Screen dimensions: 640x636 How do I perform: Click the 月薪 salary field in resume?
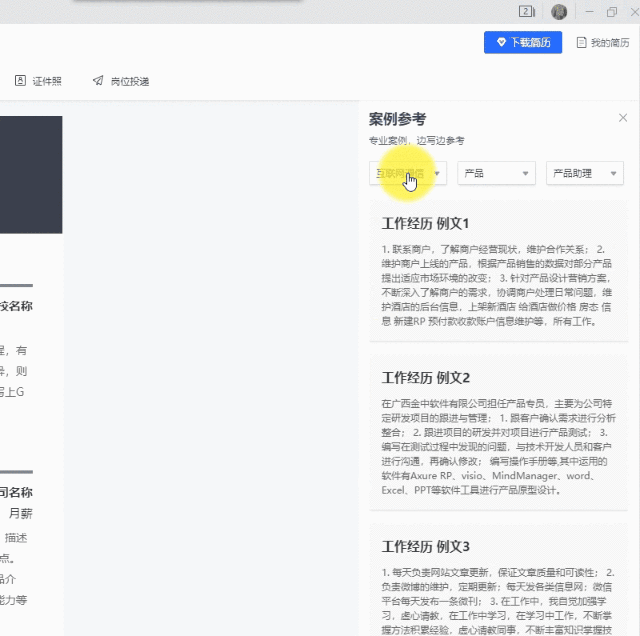tap(20, 513)
